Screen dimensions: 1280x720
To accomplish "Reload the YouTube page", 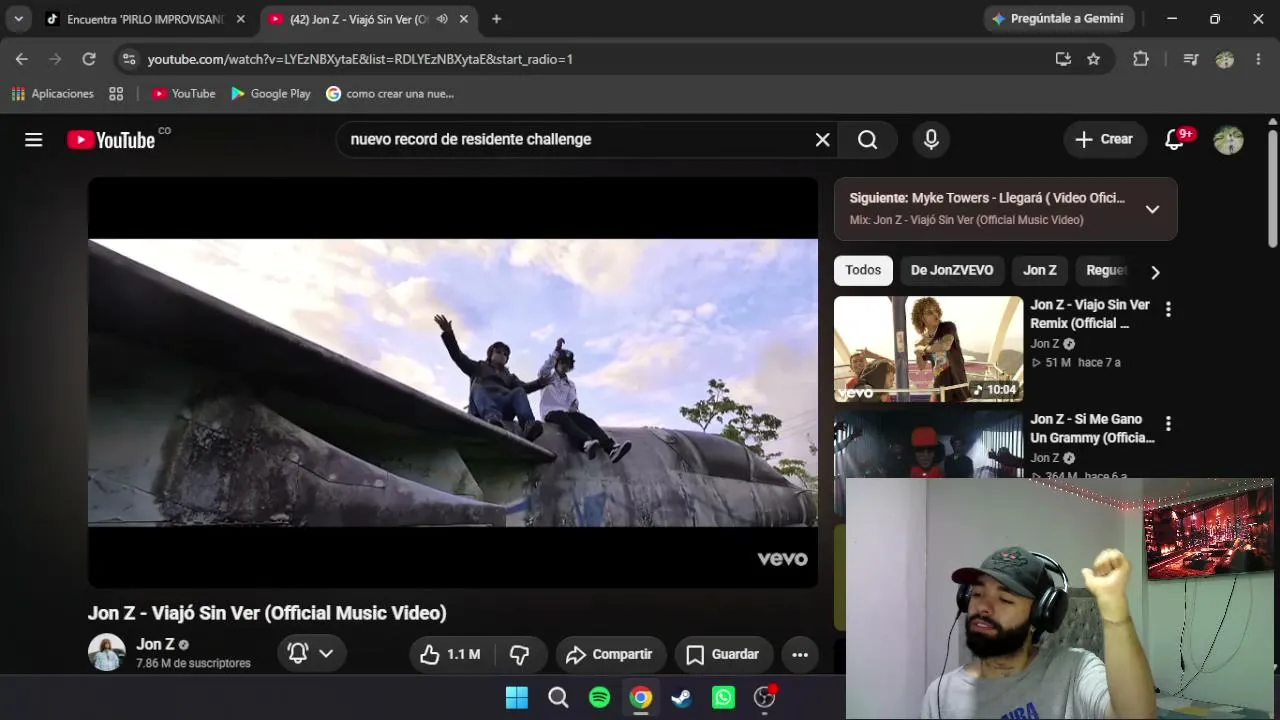I will coord(89,59).
